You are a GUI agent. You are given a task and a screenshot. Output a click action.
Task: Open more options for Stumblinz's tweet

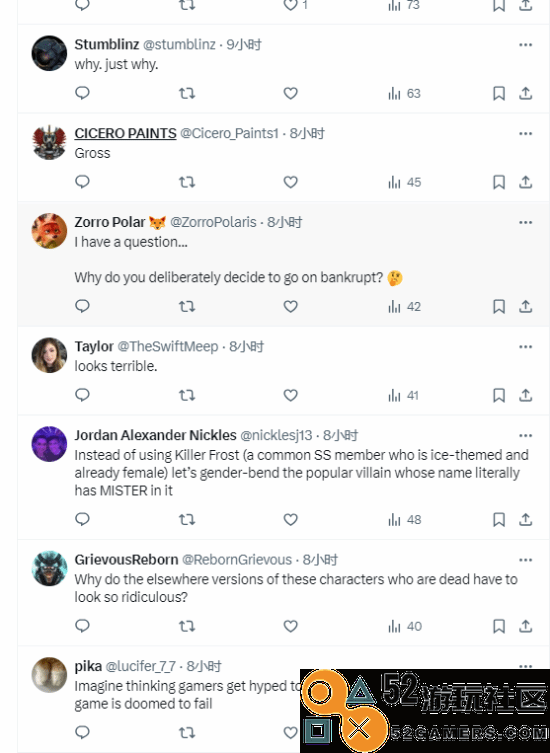[x=526, y=45]
